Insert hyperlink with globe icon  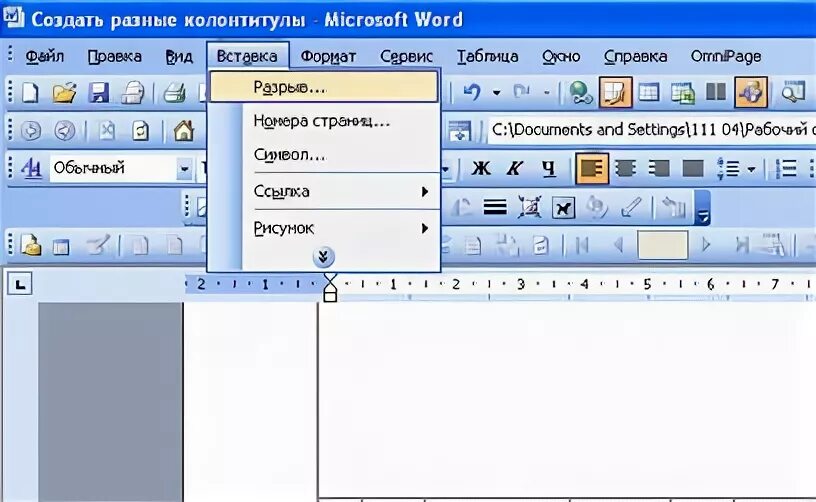click(580, 93)
